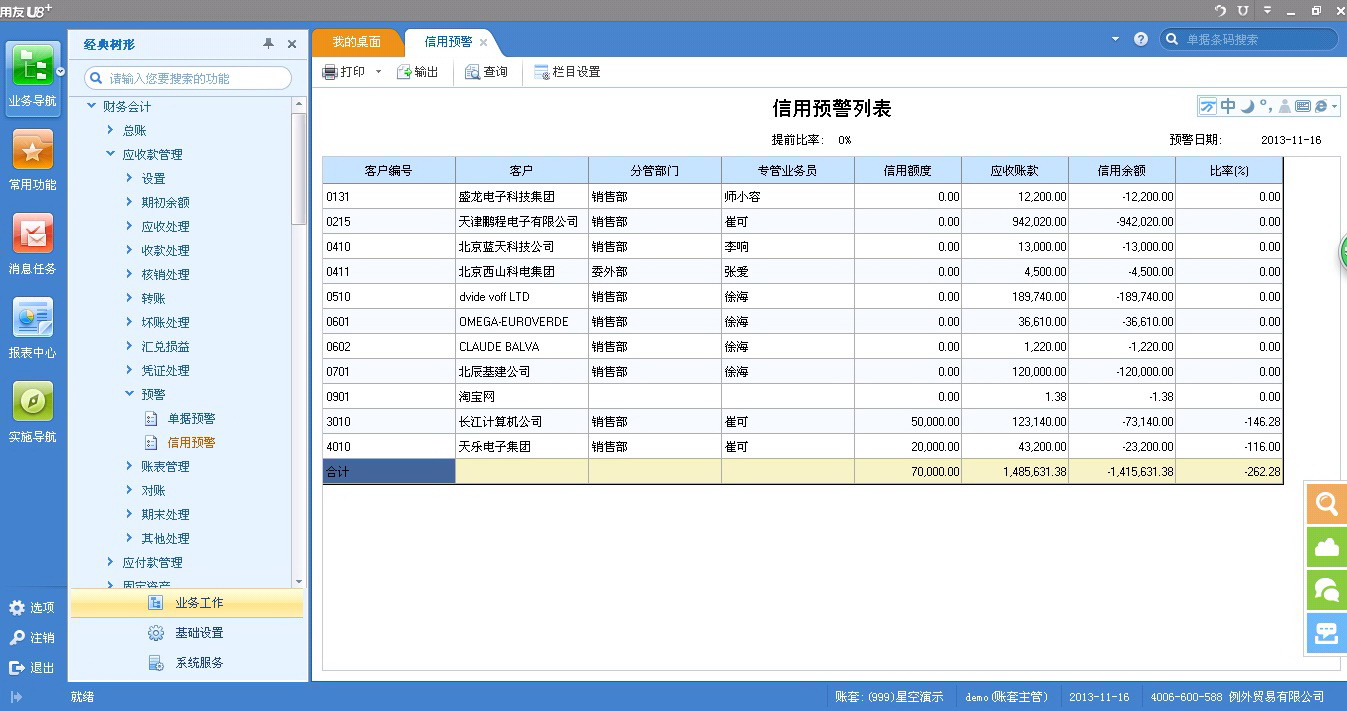Viewport: 1347px width, 711px height.
Task: Click the 退出 exit icon
Action: (x=17, y=667)
